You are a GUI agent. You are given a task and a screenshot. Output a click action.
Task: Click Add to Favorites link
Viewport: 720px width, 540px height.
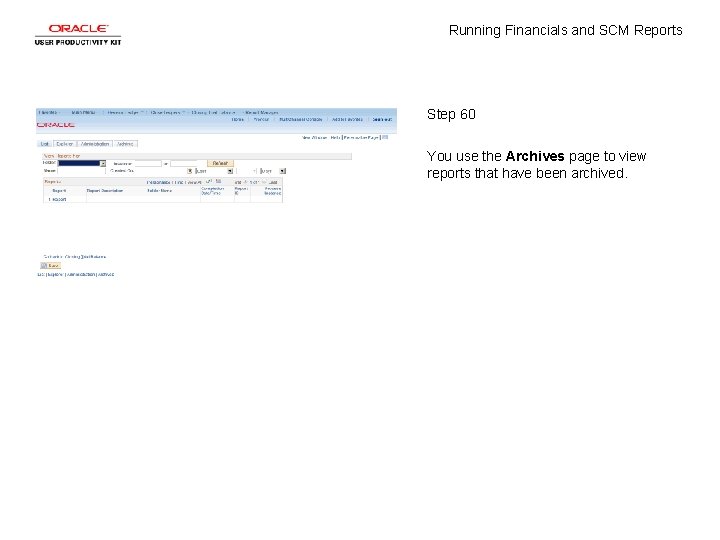(347, 119)
